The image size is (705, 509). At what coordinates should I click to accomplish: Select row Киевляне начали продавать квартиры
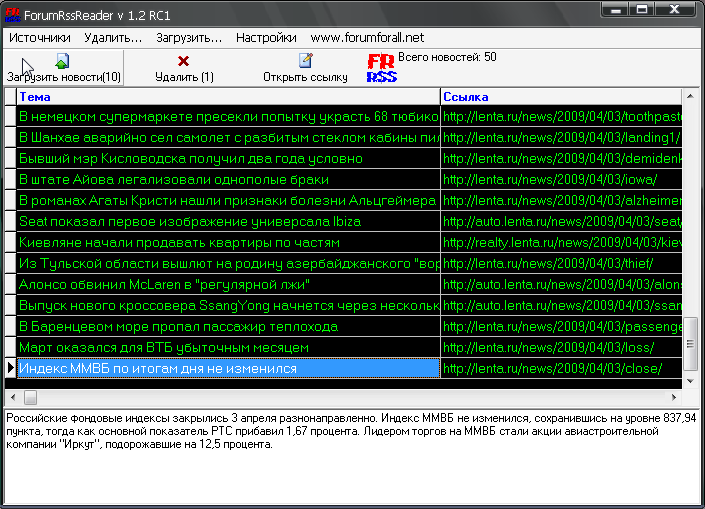[228, 243]
